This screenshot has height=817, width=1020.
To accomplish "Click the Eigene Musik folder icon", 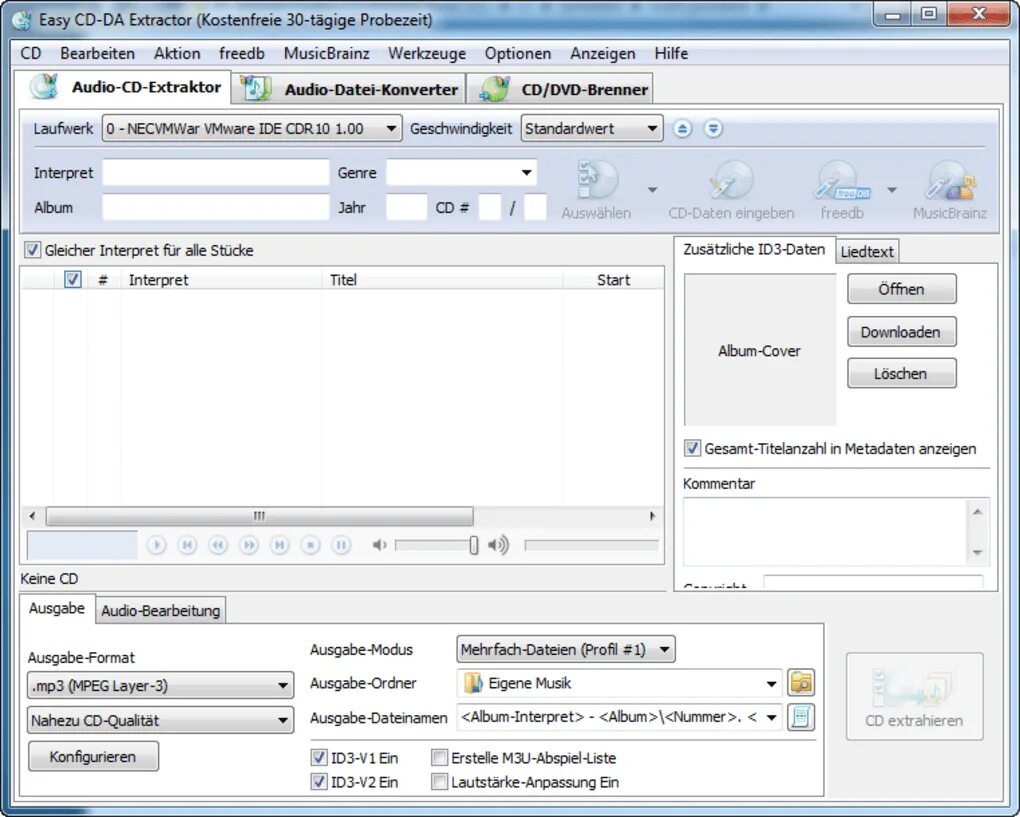I will [x=474, y=683].
